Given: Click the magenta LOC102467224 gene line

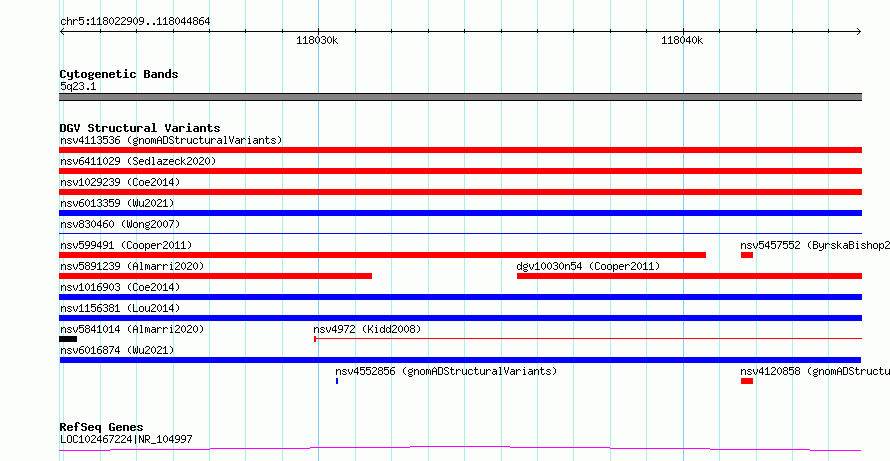Looking at the screenshot, I should (460, 449).
